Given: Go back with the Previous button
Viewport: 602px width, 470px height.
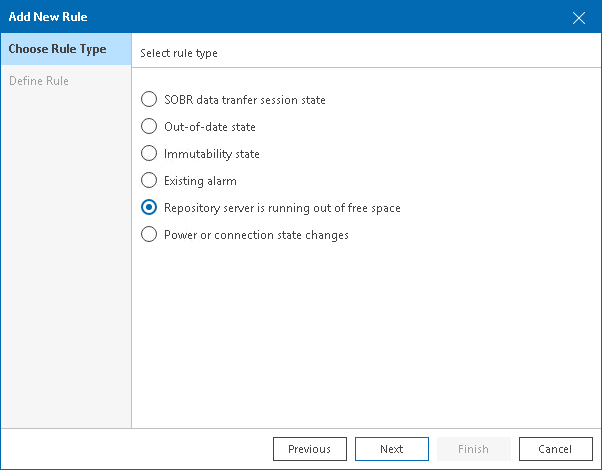Looking at the screenshot, I should coord(309,449).
